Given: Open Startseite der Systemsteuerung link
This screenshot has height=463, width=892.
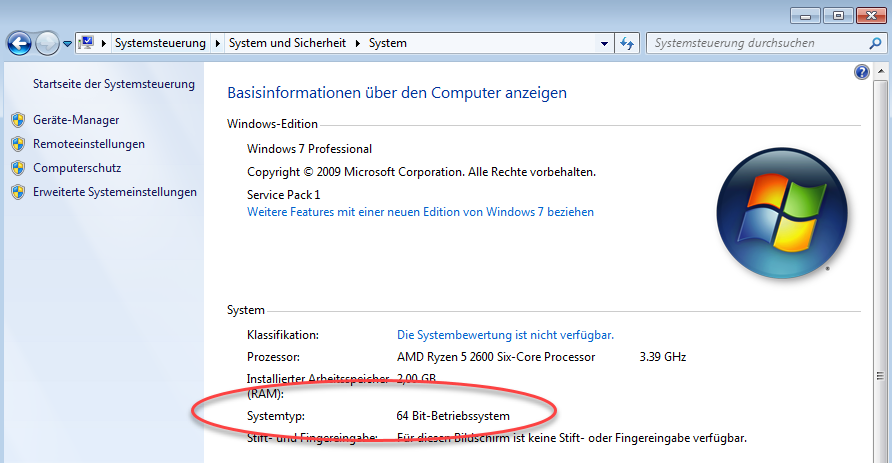Looking at the screenshot, I should point(114,84).
